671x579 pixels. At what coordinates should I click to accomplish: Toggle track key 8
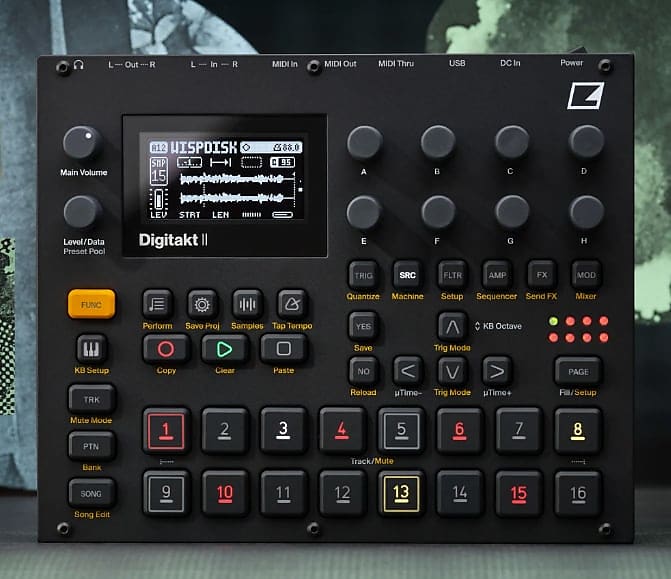pos(578,431)
